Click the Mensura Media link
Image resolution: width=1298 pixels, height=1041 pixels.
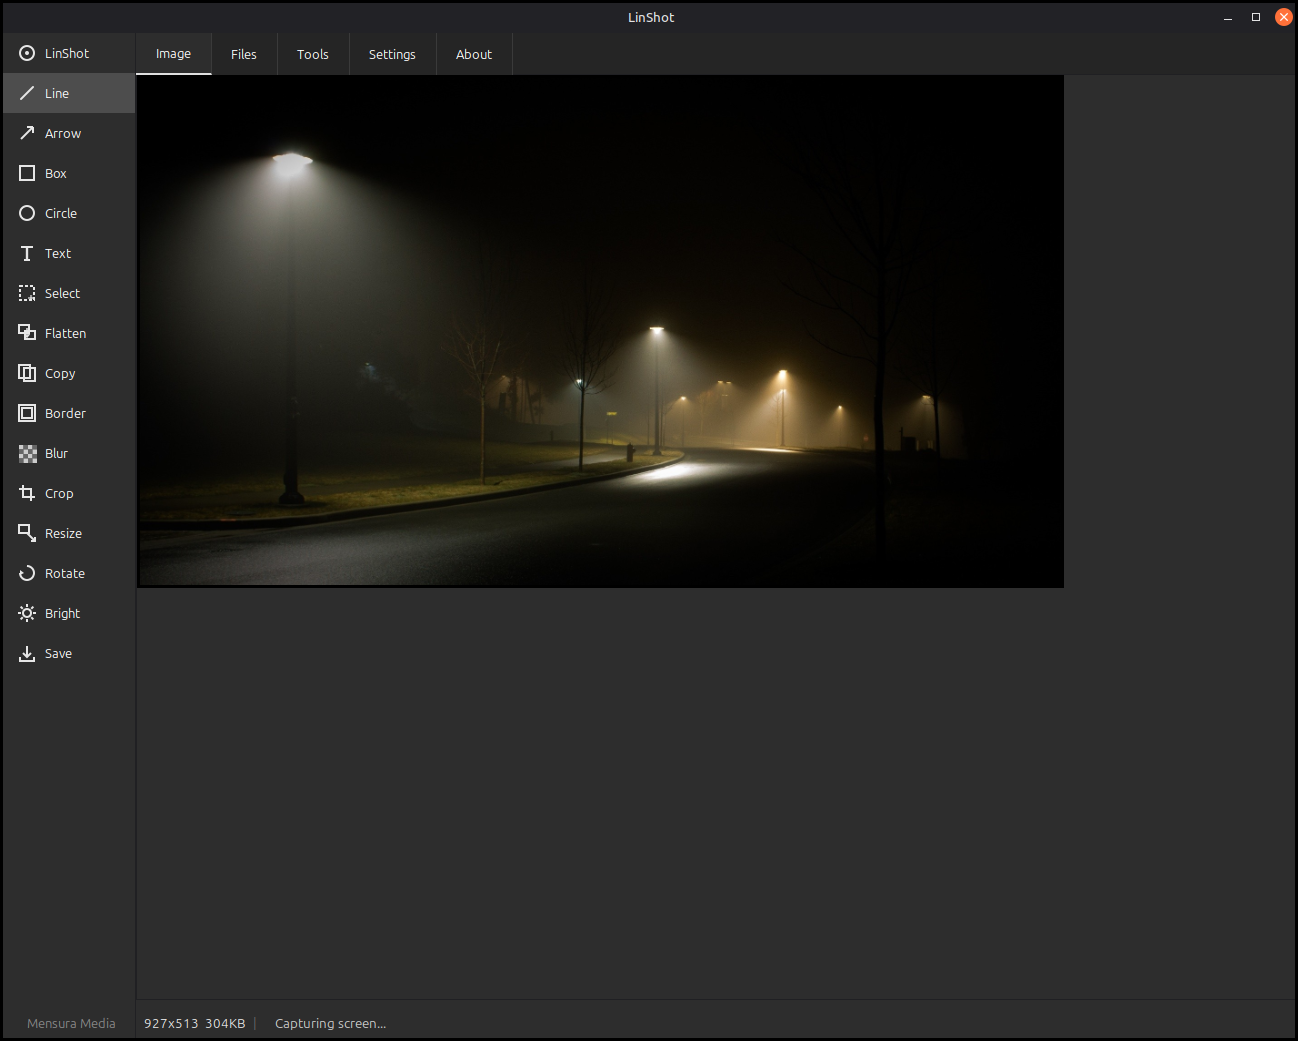(71, 1023)
